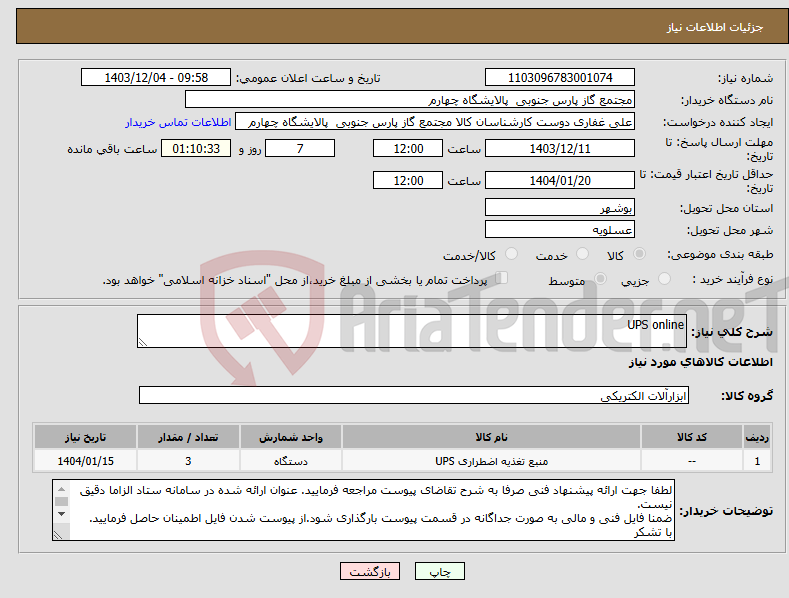Select the خدمت radio button
This screenshot has height=598, width=789.
tap(582, 254)
